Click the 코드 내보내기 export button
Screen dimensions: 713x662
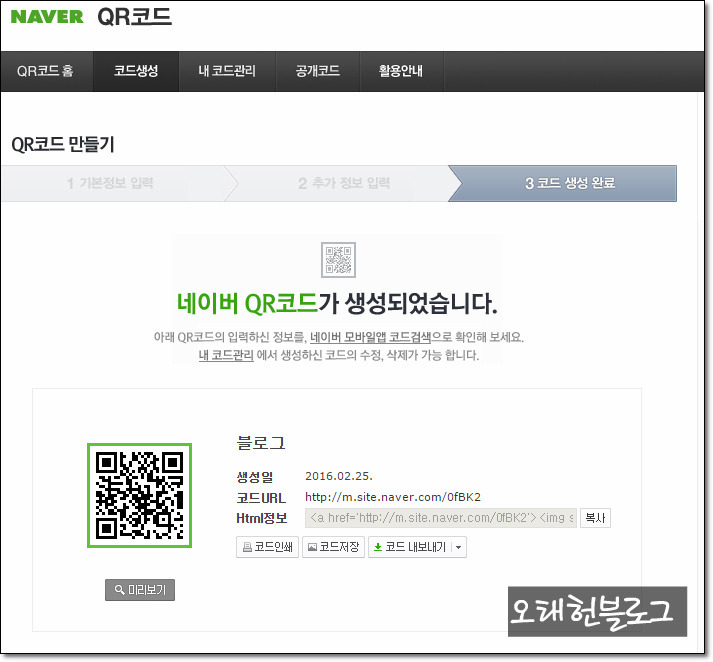coord(410,547)
